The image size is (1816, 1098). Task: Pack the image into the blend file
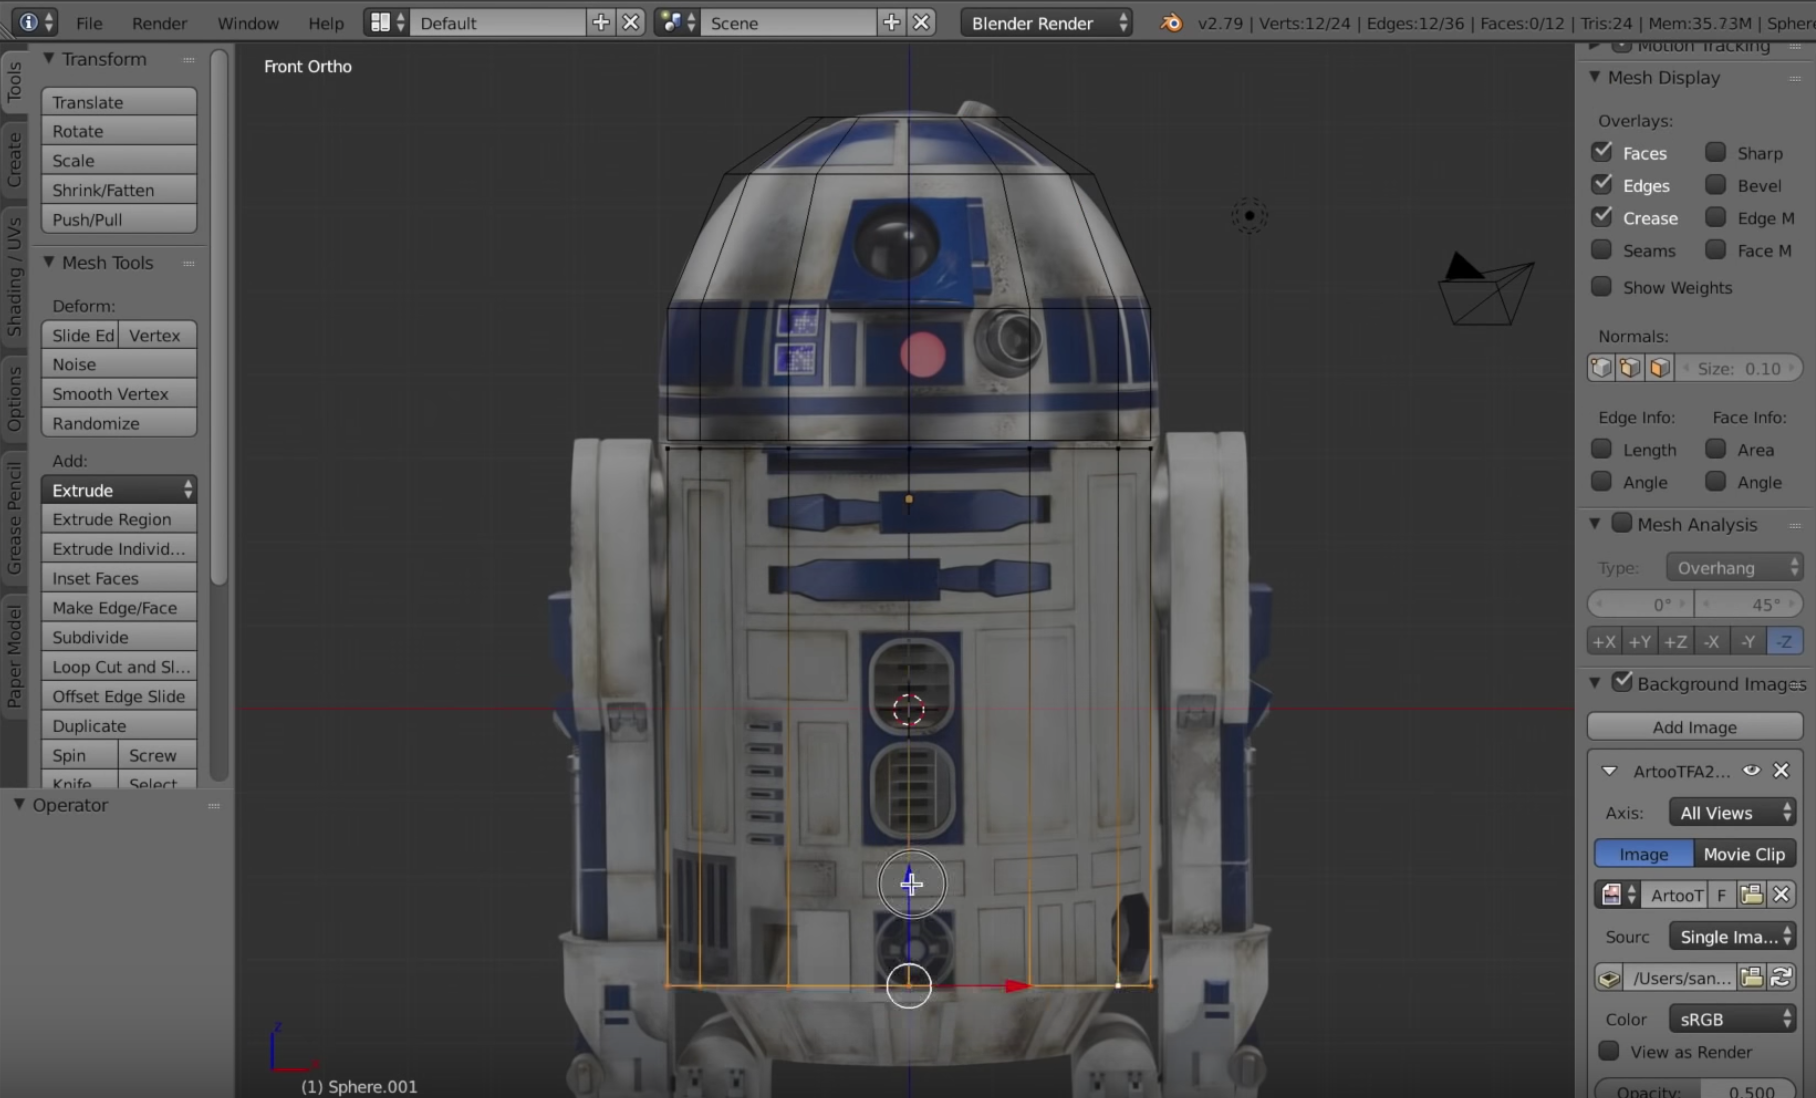(1609, 978)
